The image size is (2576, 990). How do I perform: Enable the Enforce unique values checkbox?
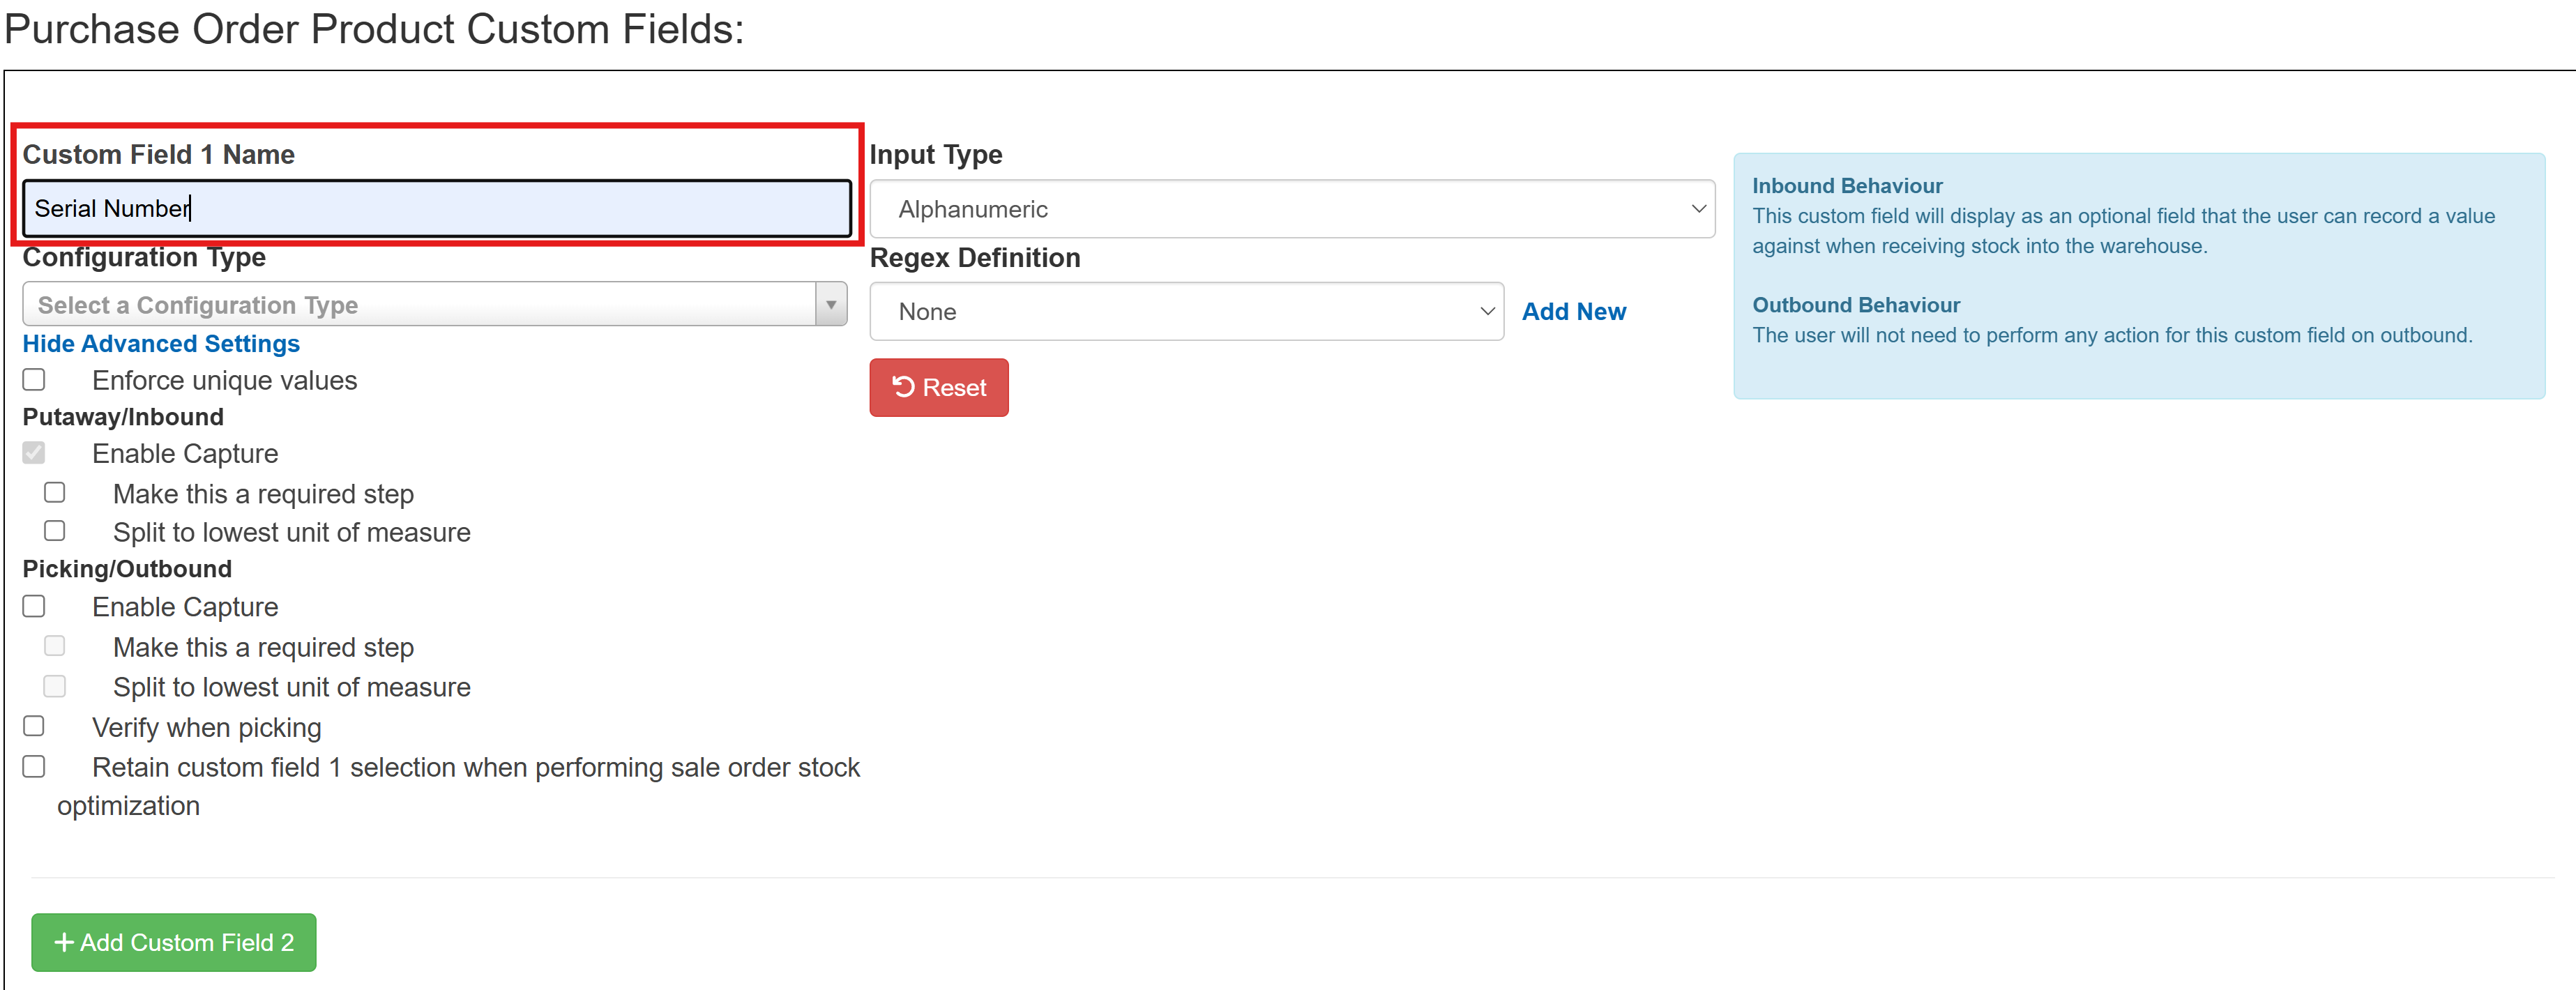[35, 379]
